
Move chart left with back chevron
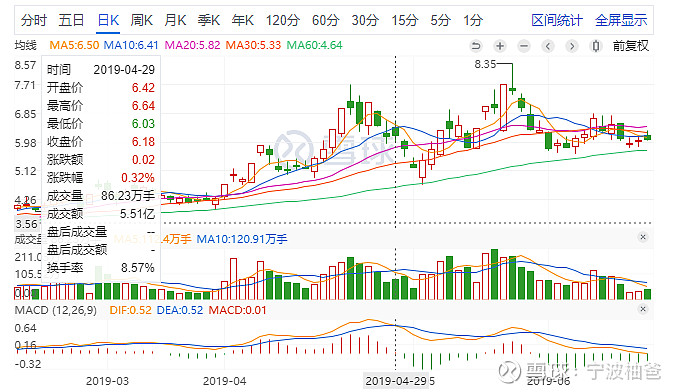[x=548, y=46]
